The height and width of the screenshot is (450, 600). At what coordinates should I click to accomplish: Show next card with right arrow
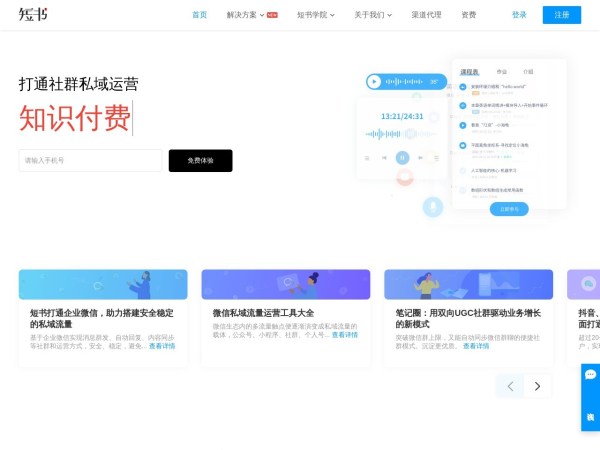[x=538, y=386]
